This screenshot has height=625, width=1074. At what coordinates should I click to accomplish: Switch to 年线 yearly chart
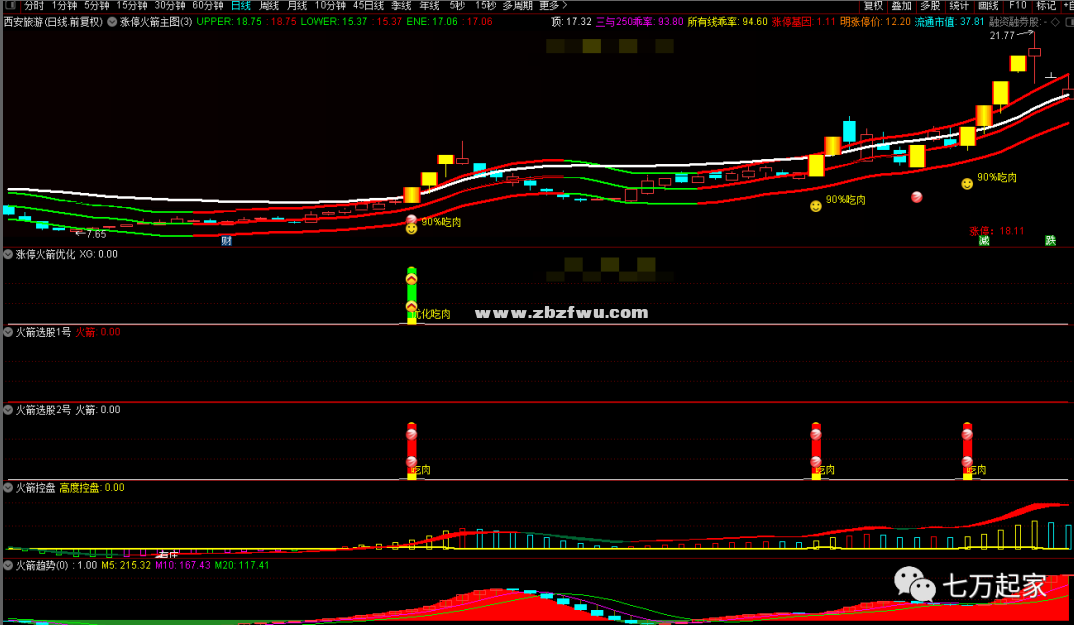(x=429, y=5)
